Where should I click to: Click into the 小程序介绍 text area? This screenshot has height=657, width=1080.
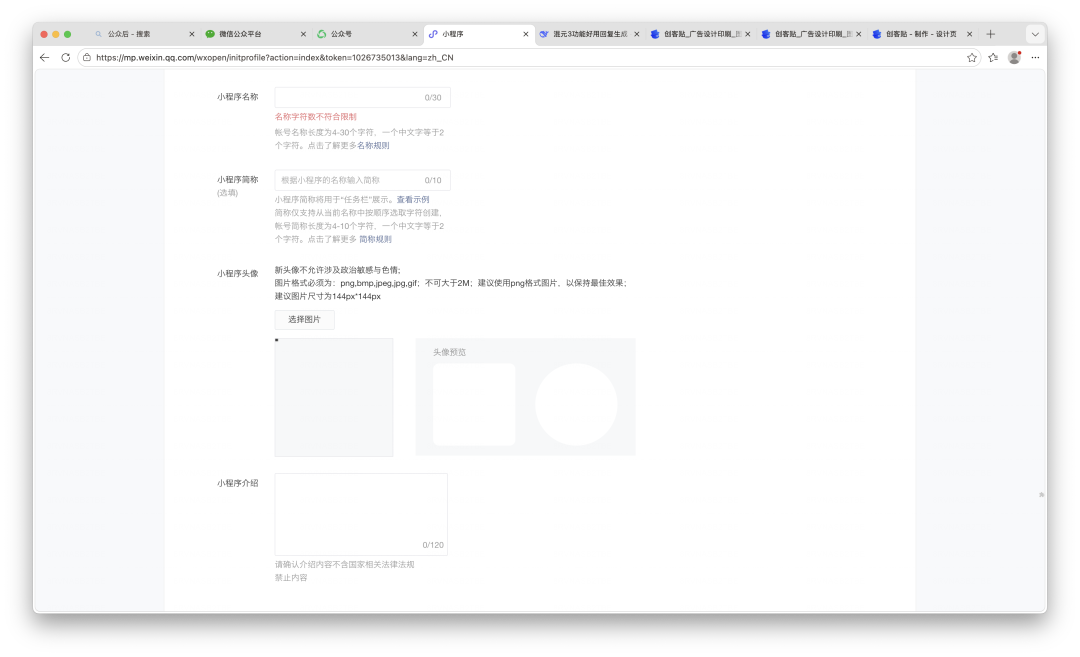coord(361,514)
